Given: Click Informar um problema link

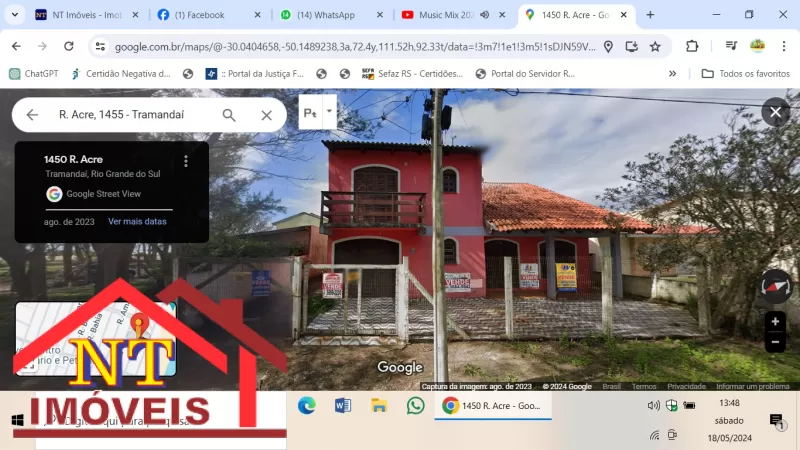Looking at the screenshot, I should 753,386.
